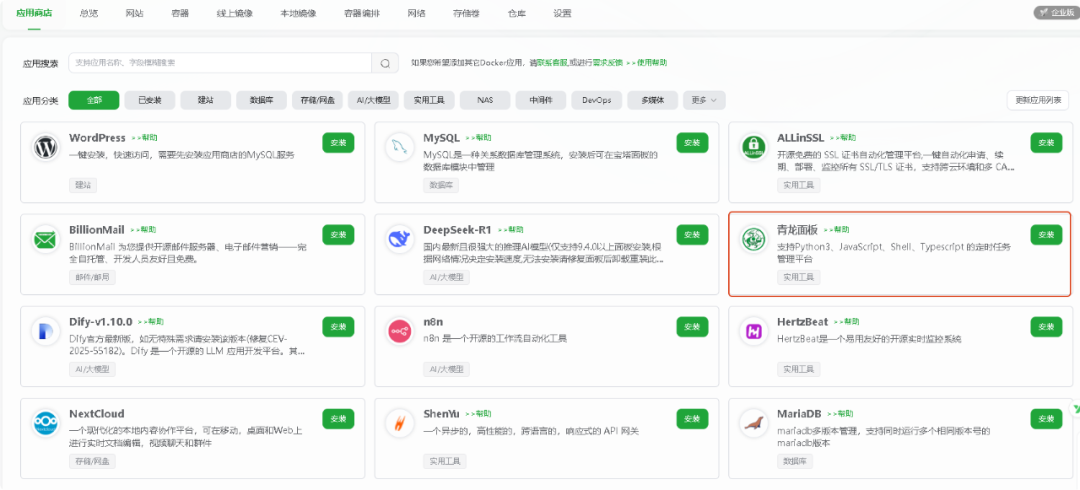
Task: Click 更新应用列表 button
Action: tap(1039, 100)
